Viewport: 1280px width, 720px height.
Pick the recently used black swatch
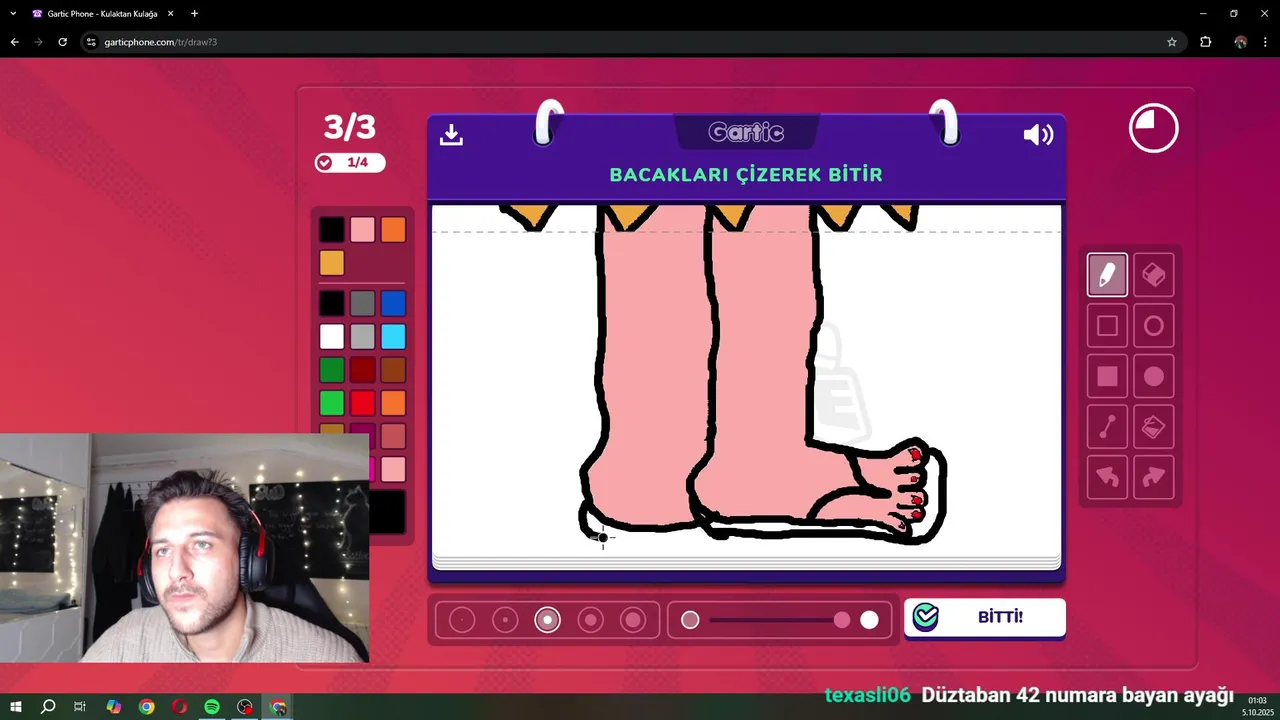(x=332, y=230)
